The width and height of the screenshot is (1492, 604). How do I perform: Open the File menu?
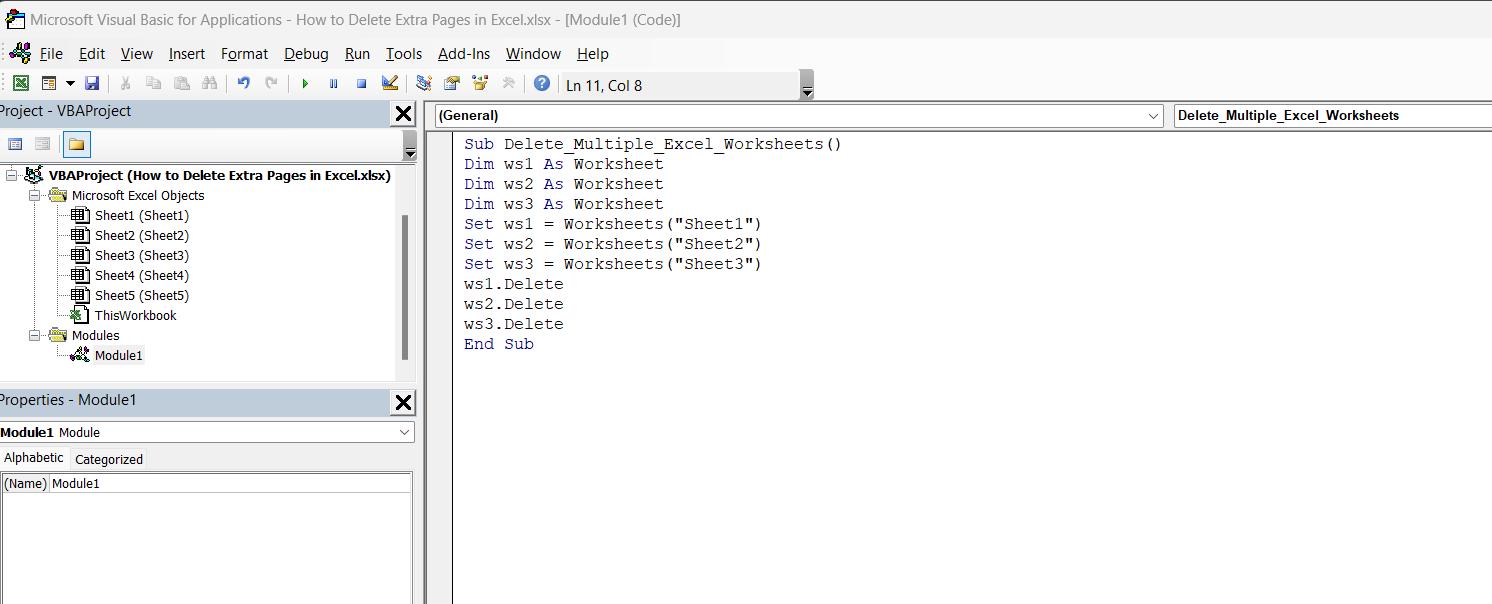coord(51,54)
